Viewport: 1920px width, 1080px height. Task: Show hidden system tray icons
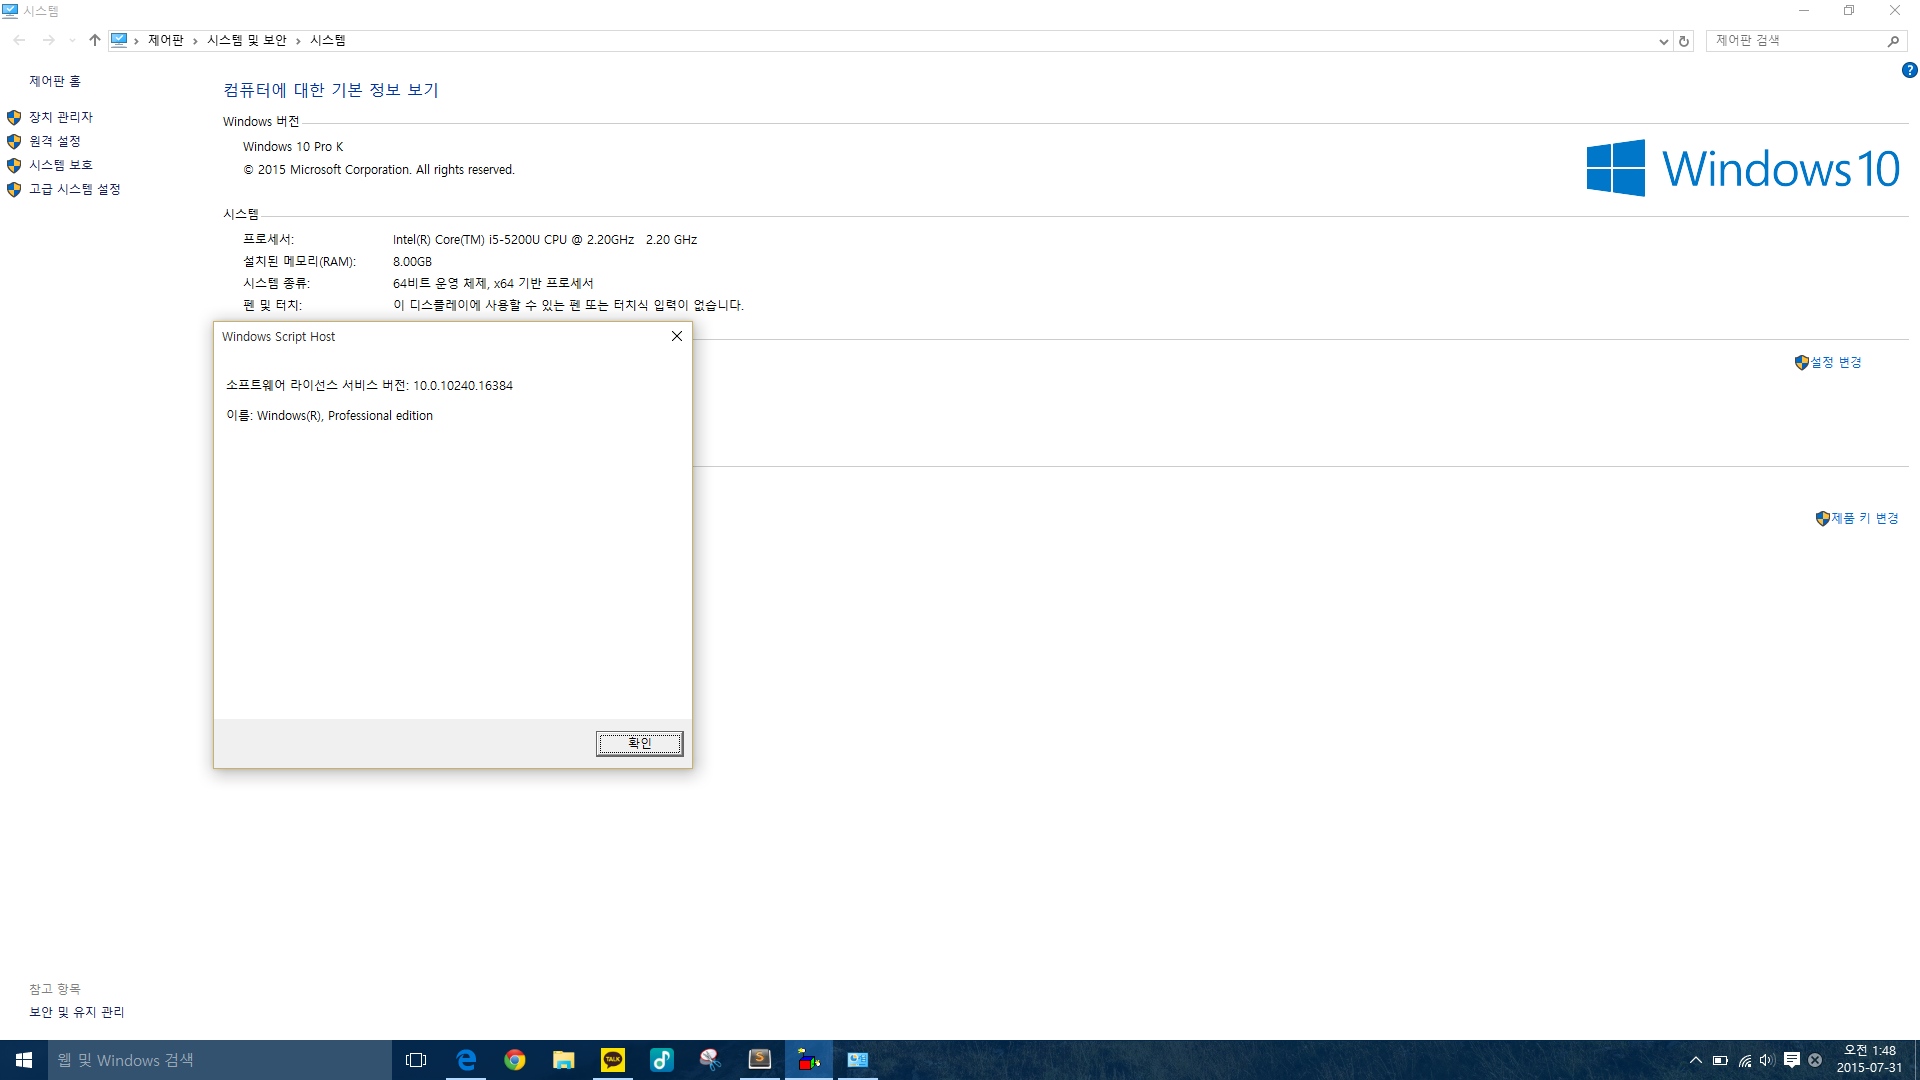tap(1696, 1060)
